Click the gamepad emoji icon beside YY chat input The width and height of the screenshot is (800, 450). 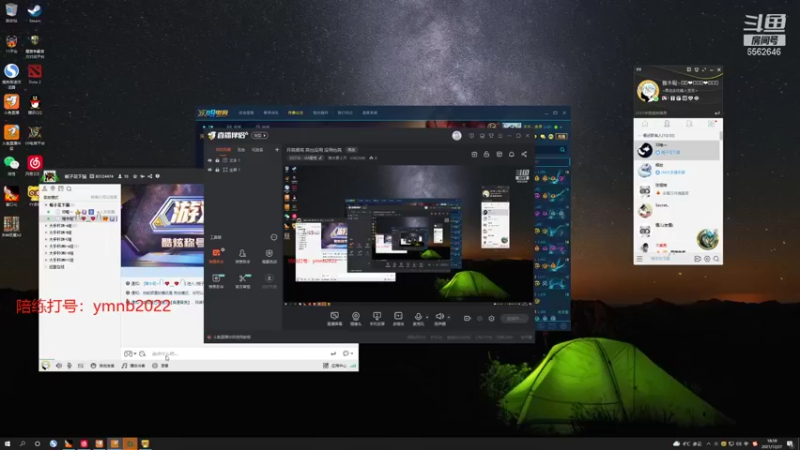point(128,354)
